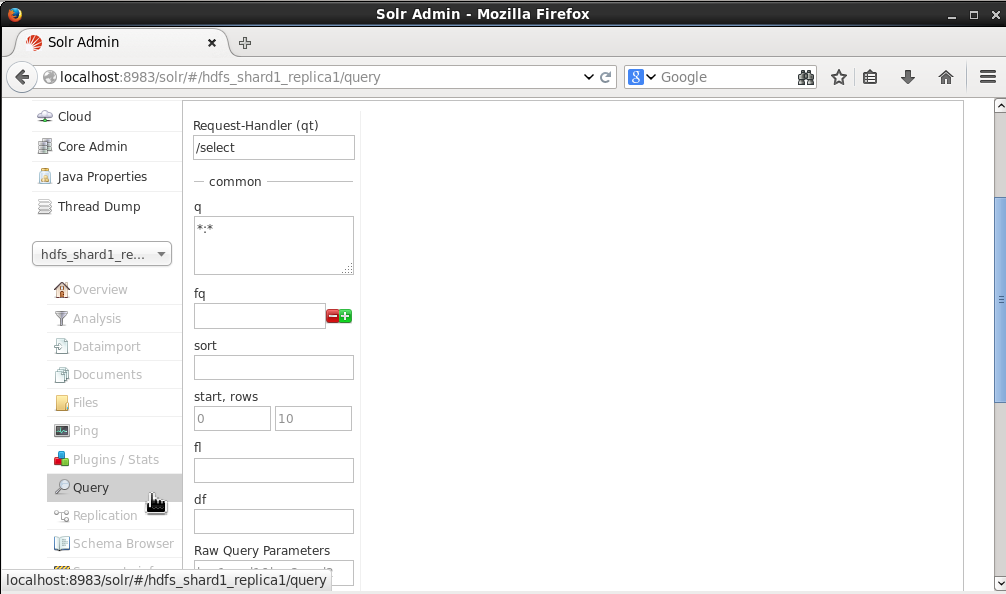Click the Schema Browser book icon
The width and height of the screenshot is (1006, 594).
(x=62, y=544)
